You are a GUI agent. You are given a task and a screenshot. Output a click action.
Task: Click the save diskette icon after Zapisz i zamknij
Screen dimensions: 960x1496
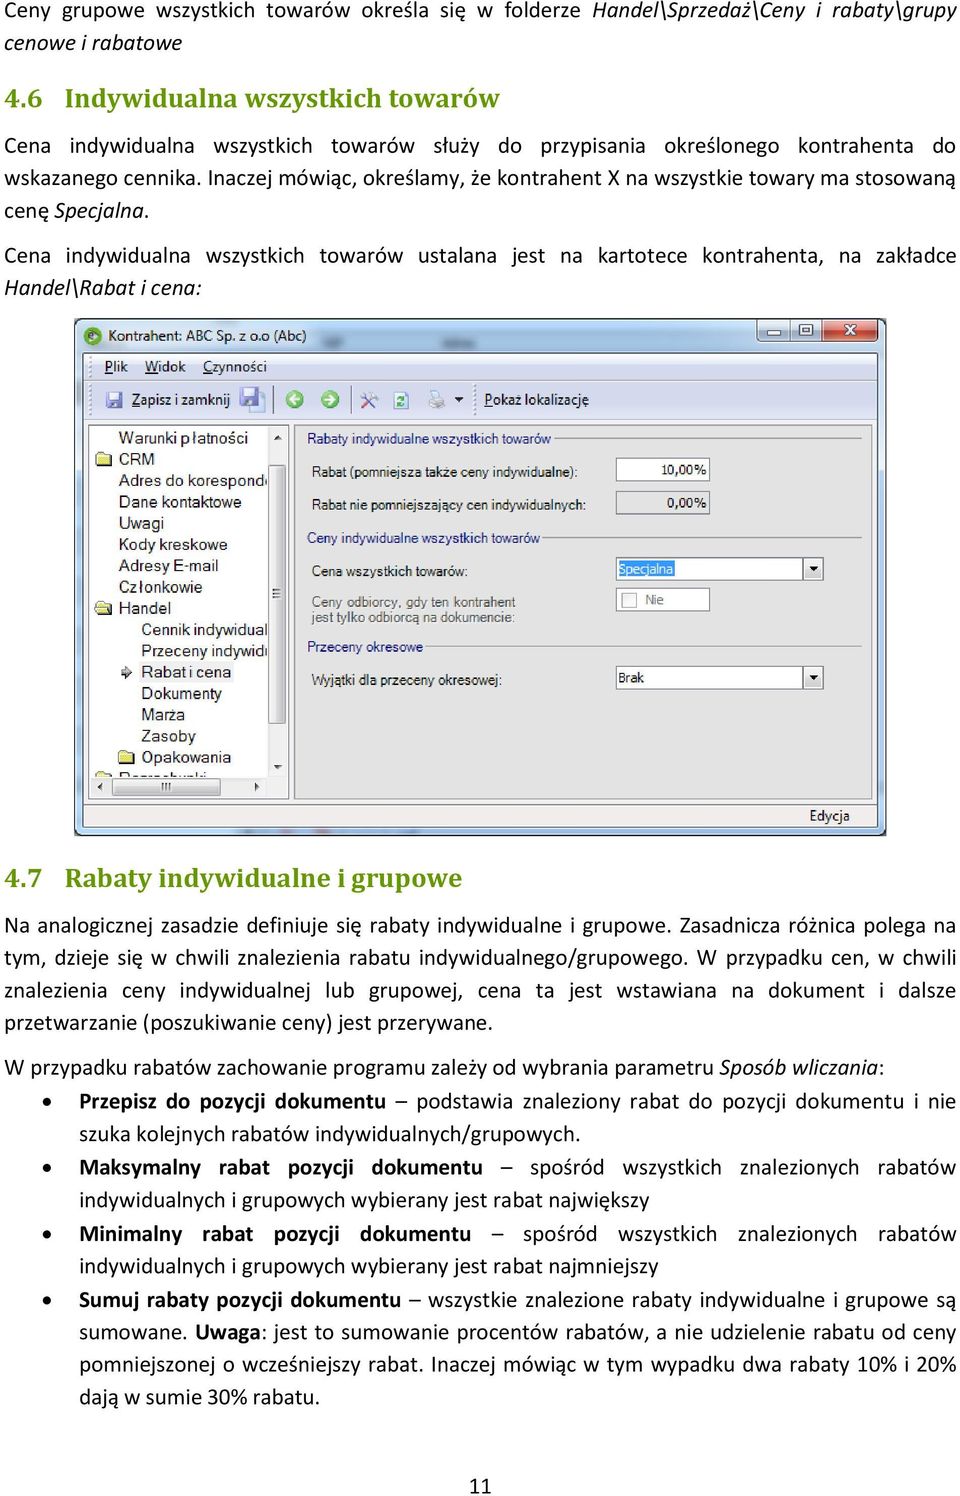click(x=251, y=399)
